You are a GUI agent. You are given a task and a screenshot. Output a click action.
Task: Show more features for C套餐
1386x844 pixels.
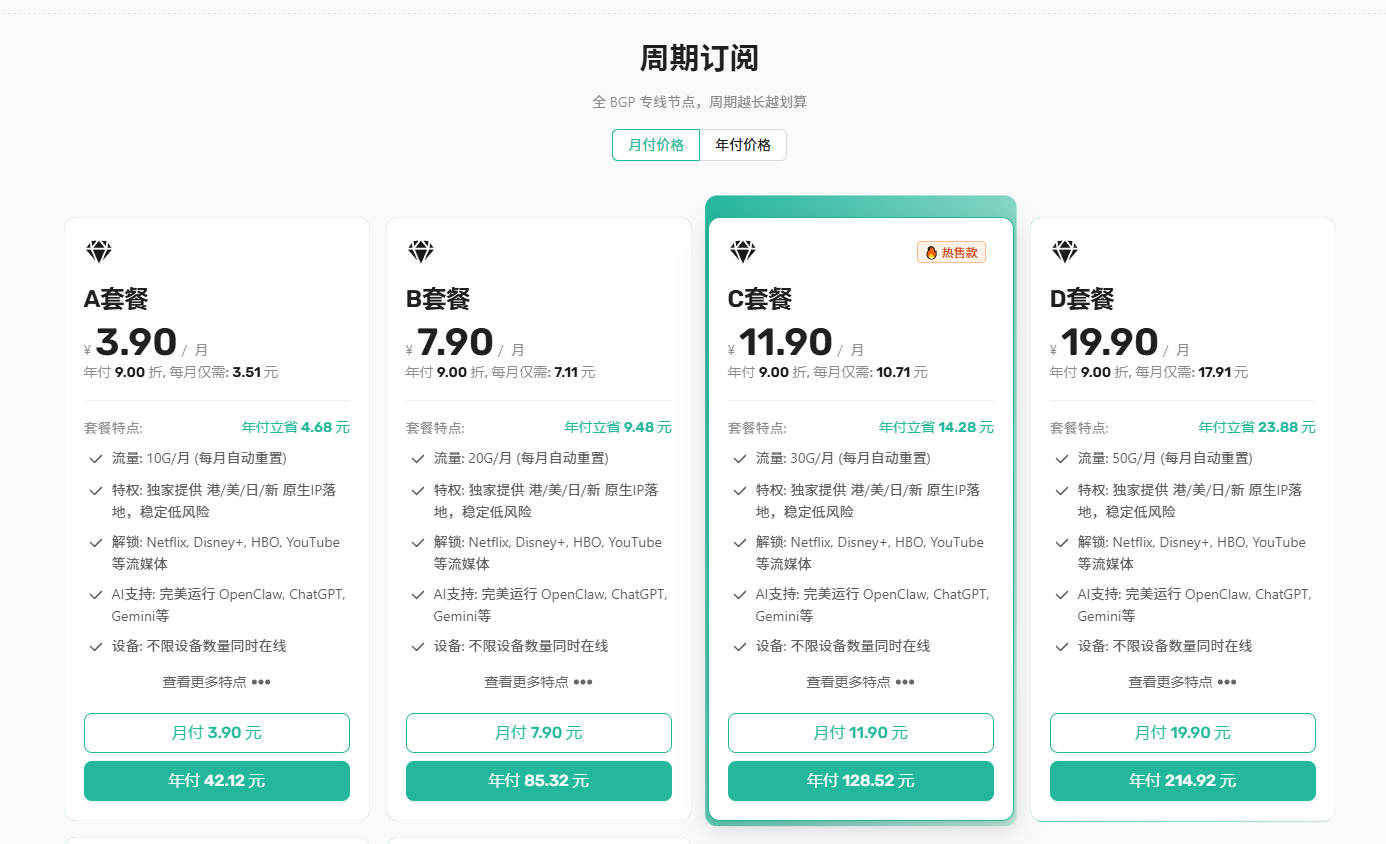tap(861, 682)
